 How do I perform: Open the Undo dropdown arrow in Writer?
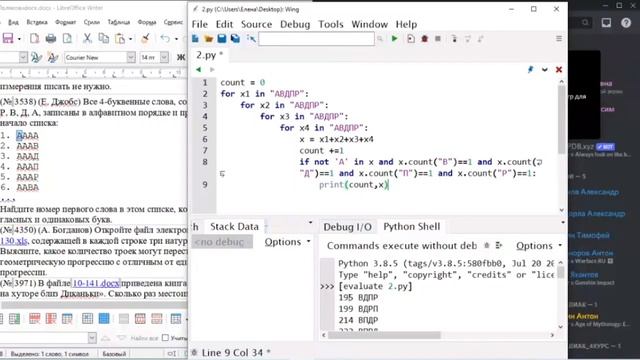pos(176,39)
